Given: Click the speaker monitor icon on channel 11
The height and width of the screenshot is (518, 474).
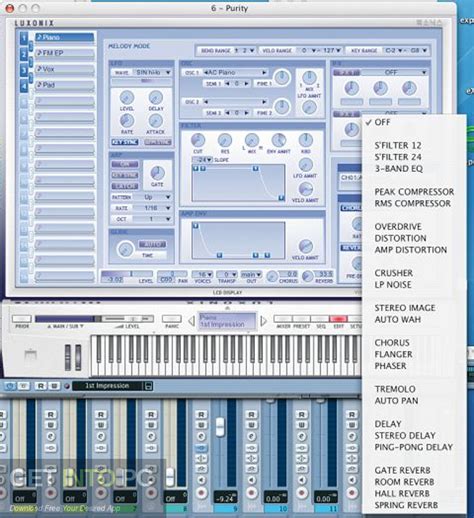Looking at the screenshot, I should (301, 480).
